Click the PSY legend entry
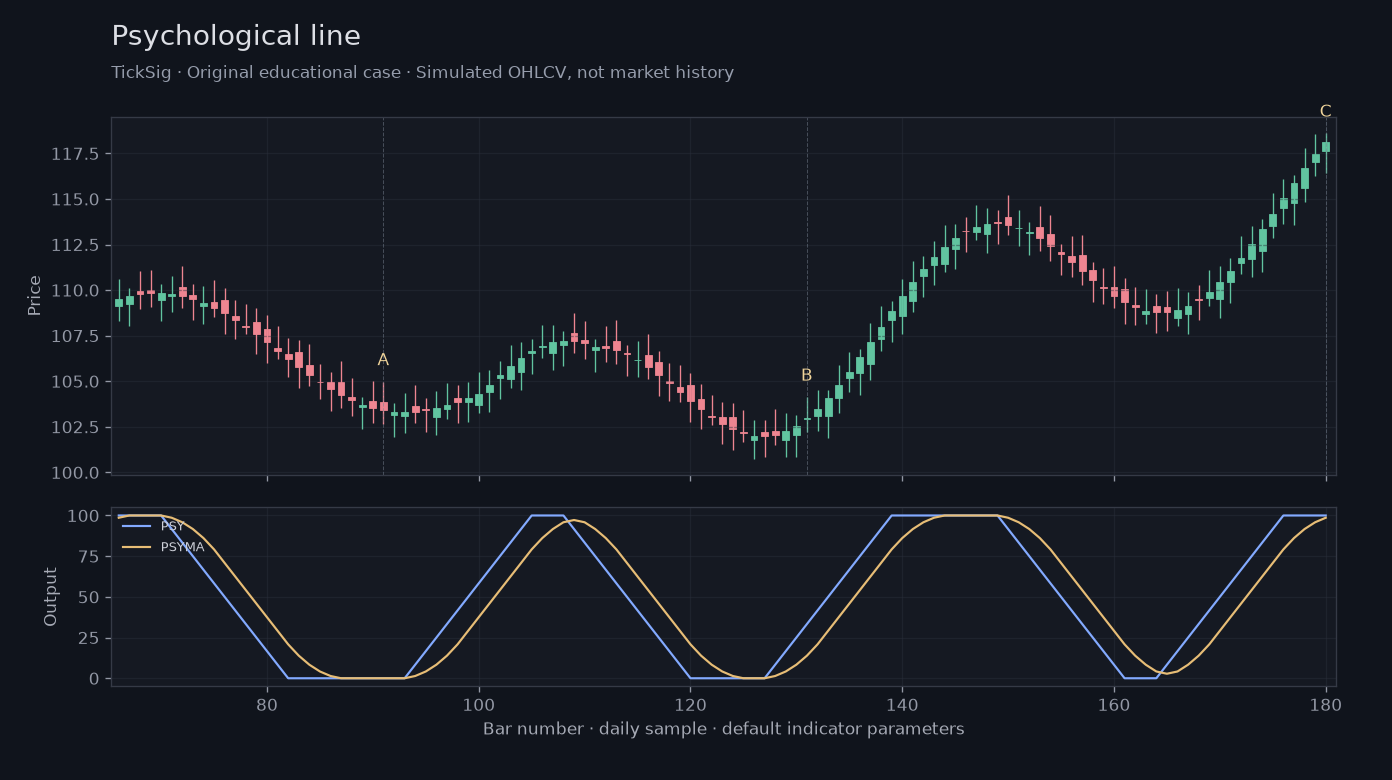Screen dimensions: 1392x780 pyautogui.click(x=152, y=526)
